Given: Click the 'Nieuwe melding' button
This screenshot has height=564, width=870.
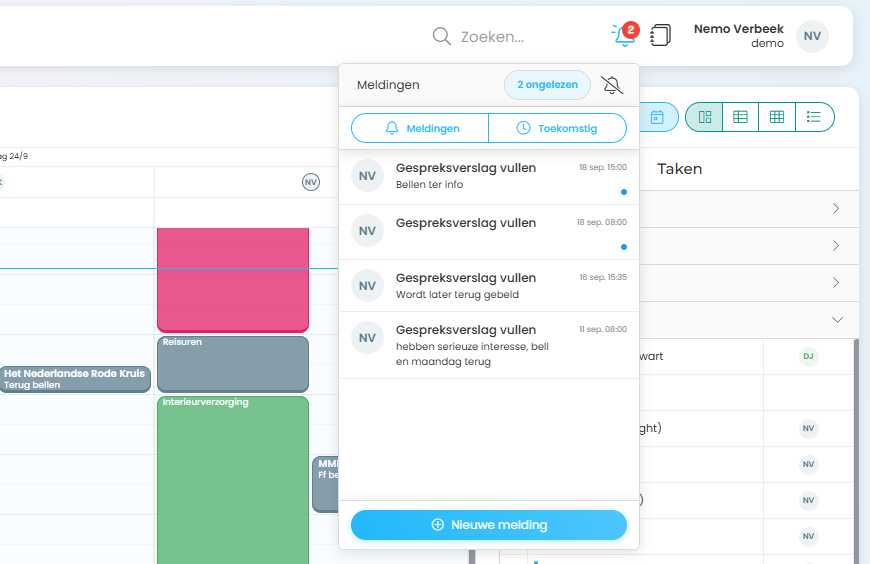Looking at the screenshot, I should coord(488,525).
